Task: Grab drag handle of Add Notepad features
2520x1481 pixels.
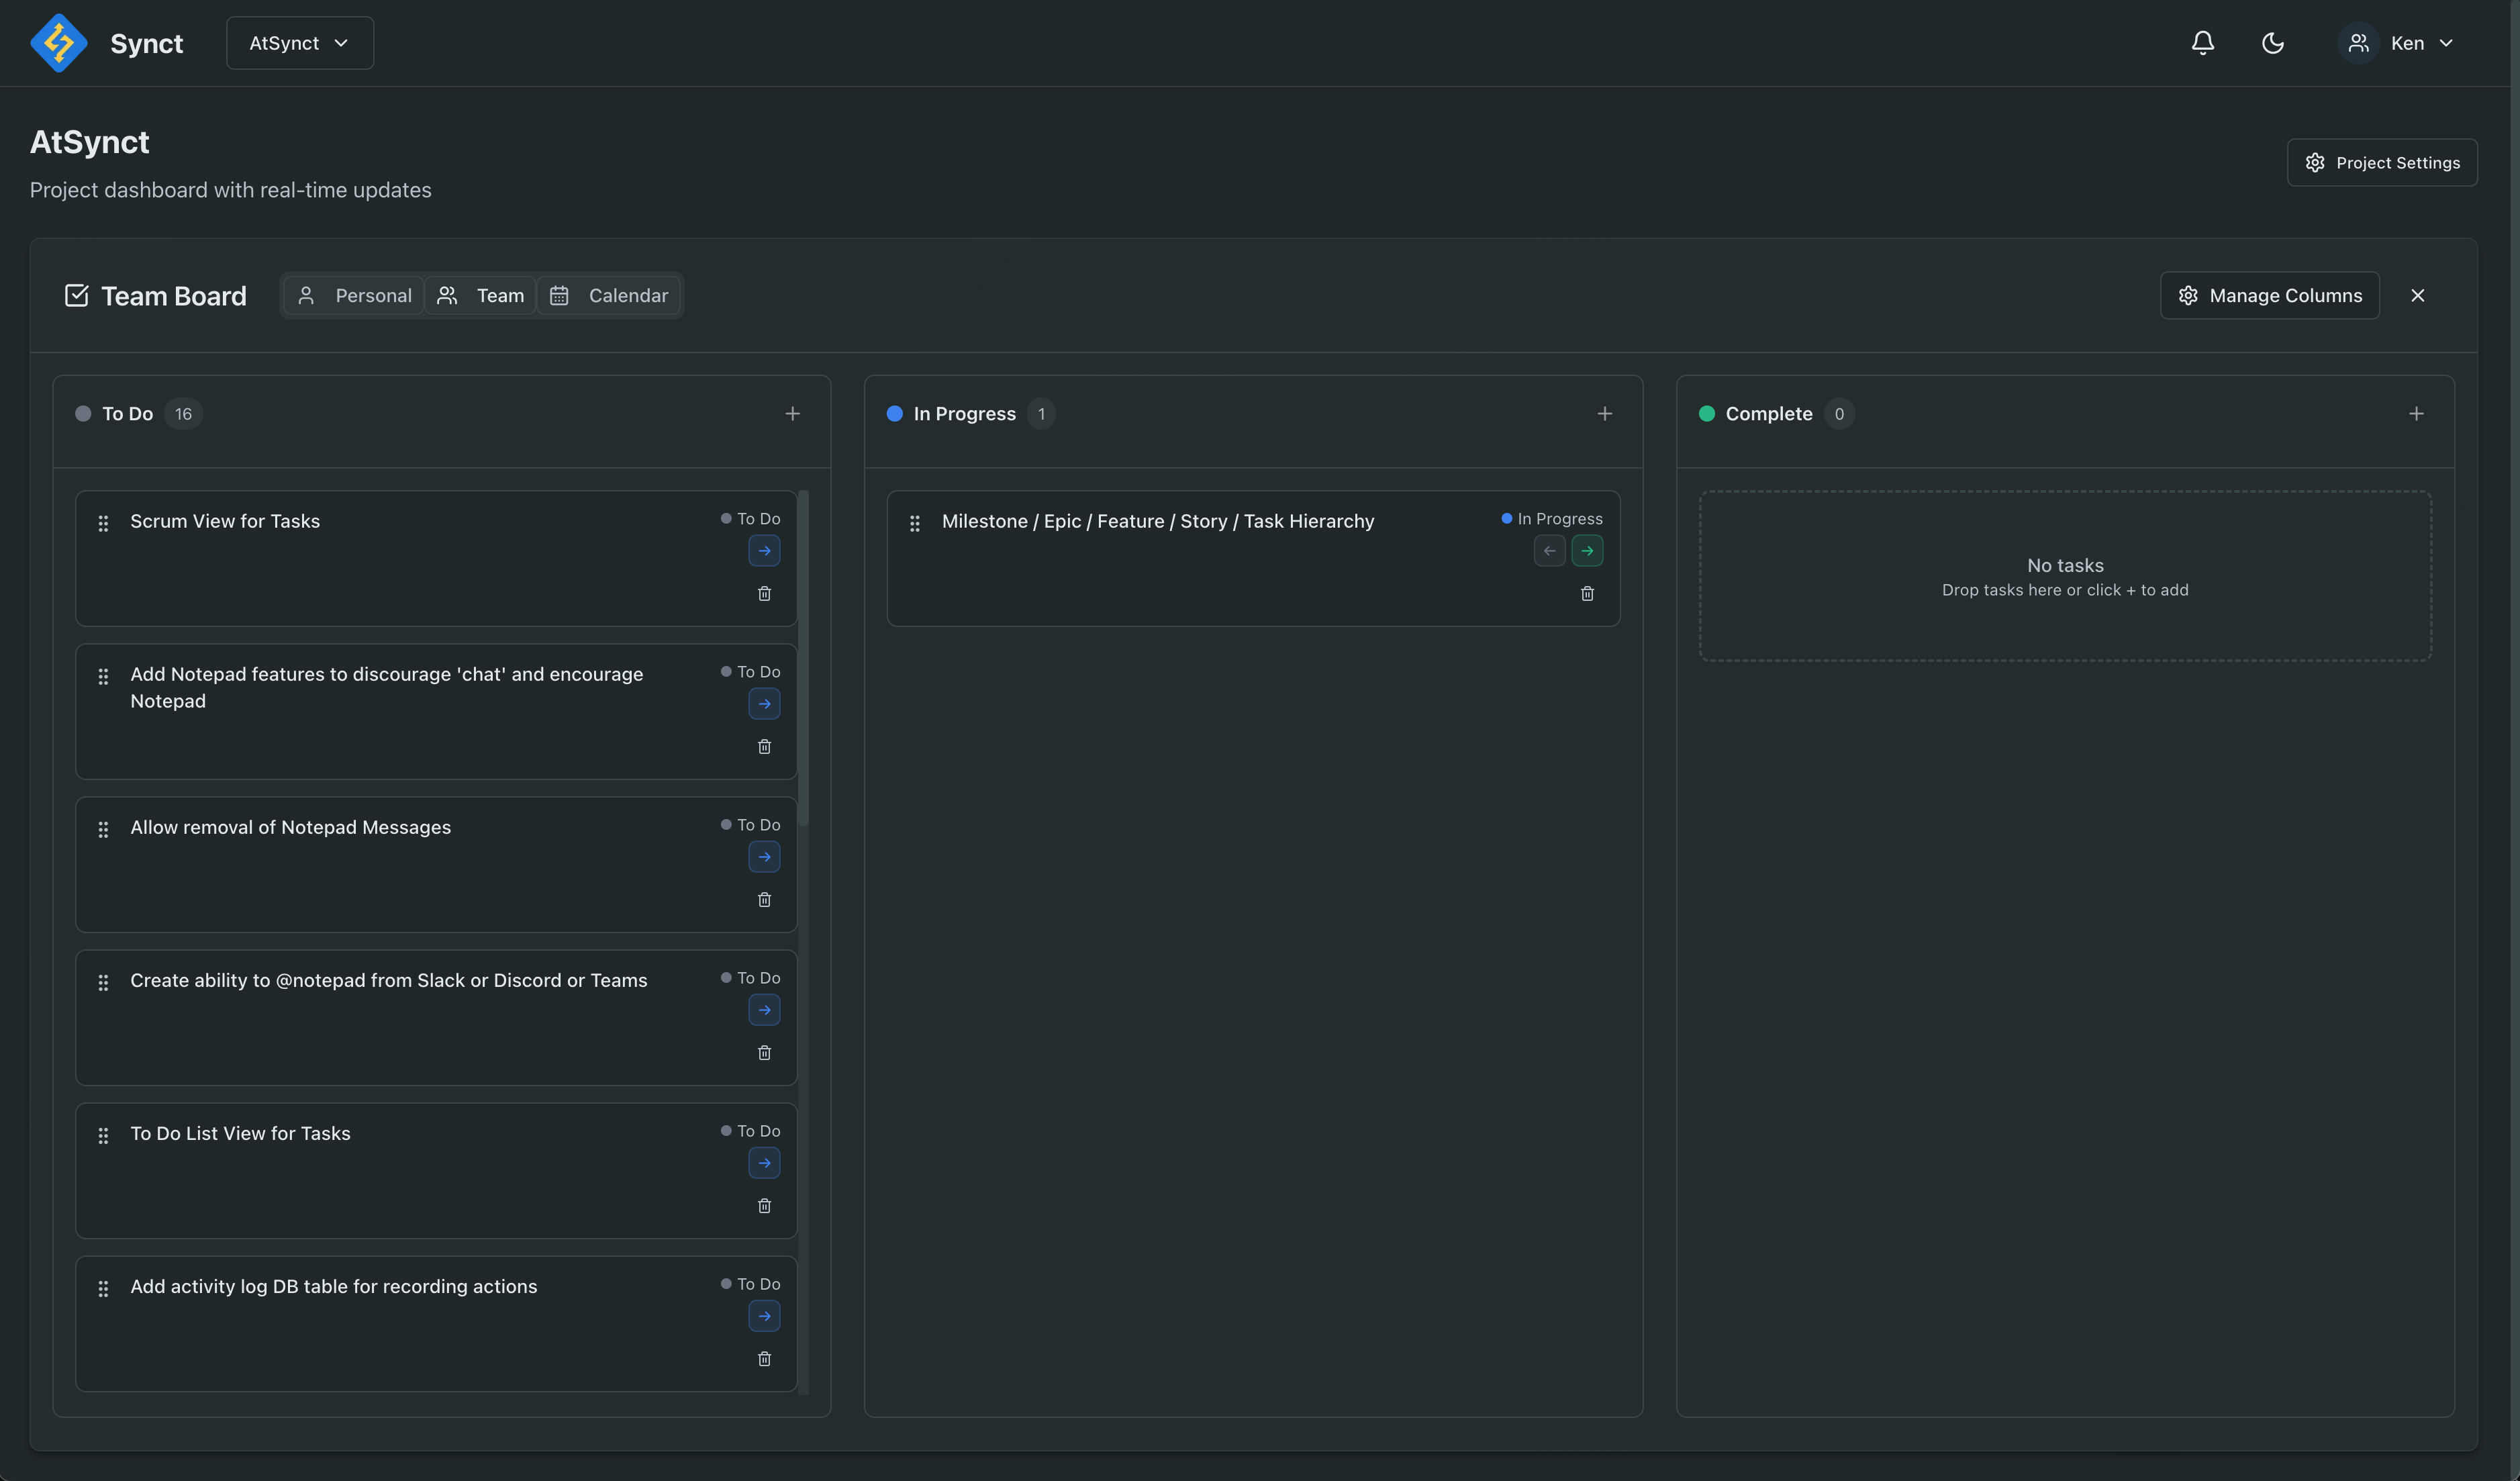Action: (x=103, y=676)
